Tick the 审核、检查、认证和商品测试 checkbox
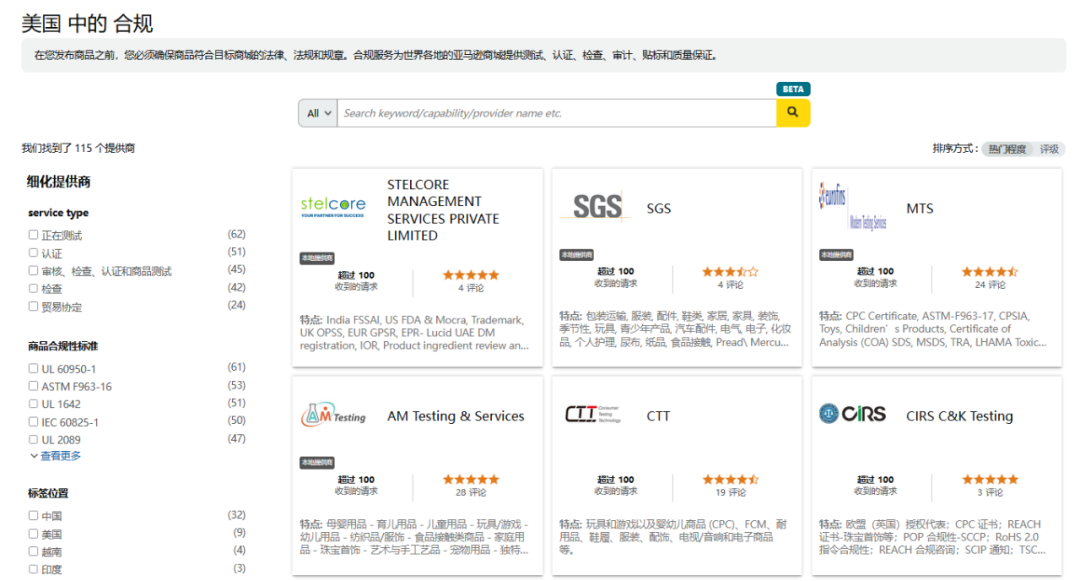The height and width of the screenshot is (581, 1080). pyautogui.click(x=33, y=271)
